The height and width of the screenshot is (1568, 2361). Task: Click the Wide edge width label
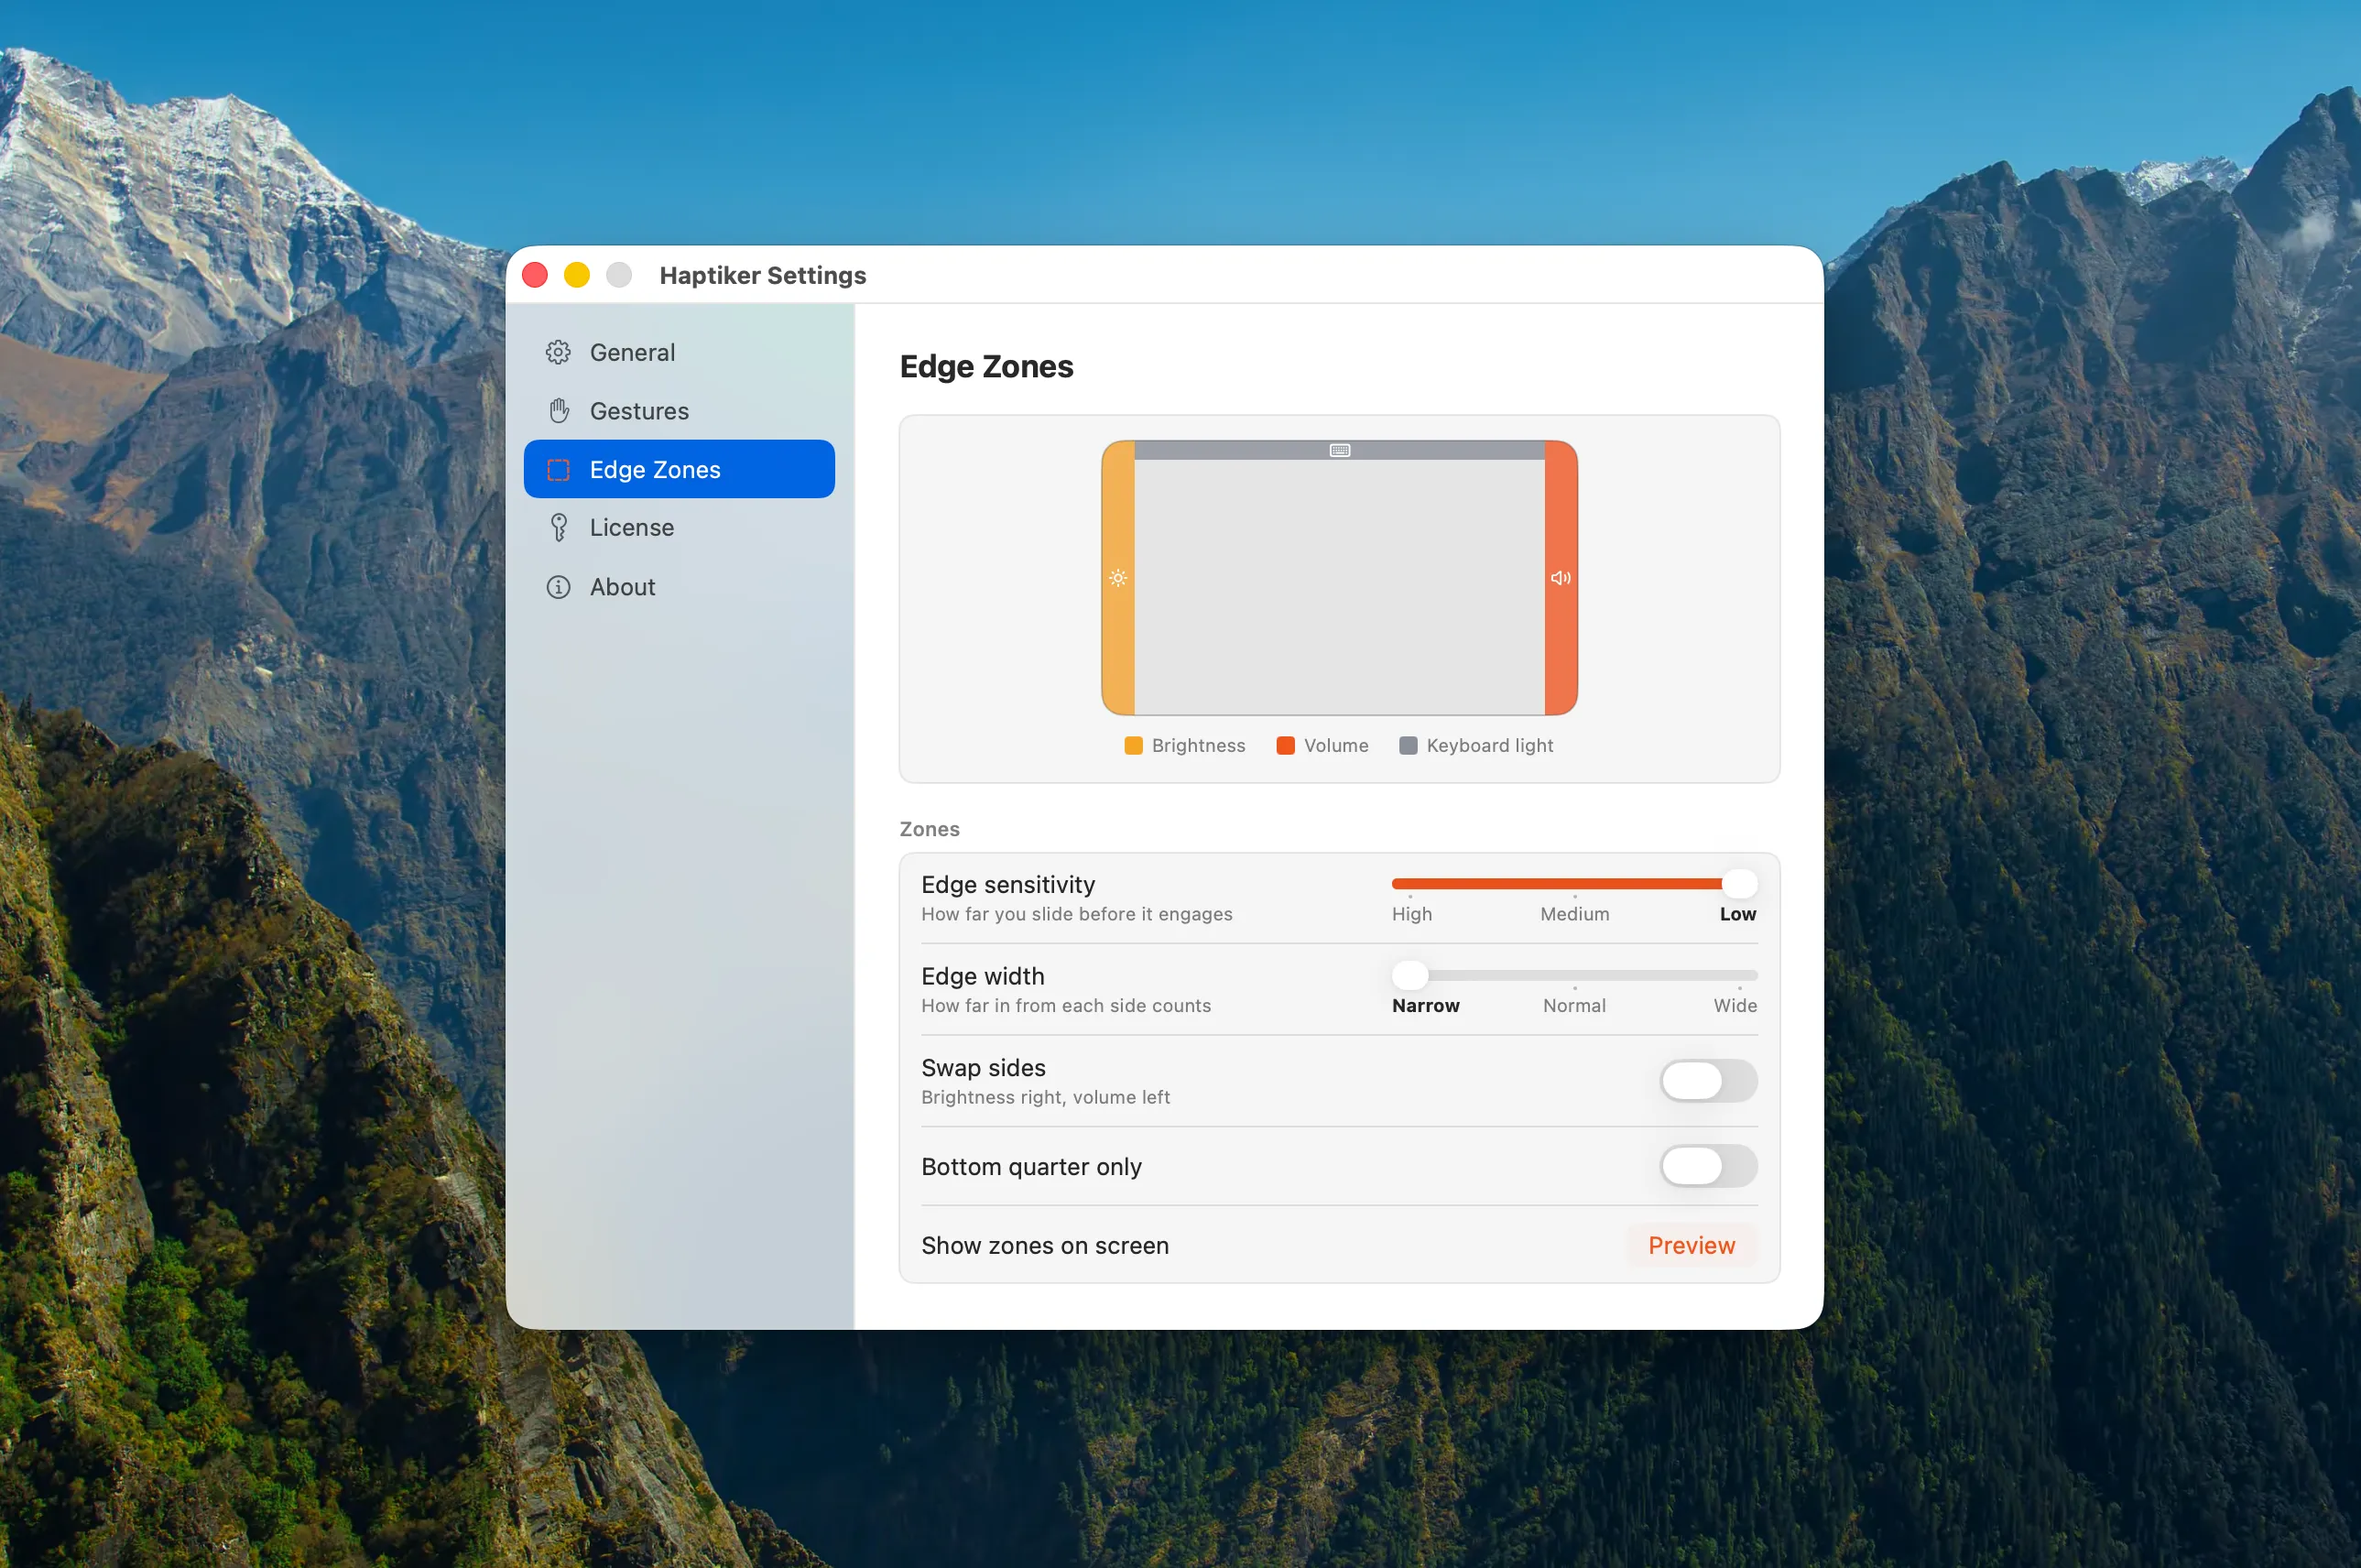[1735, 1006]
